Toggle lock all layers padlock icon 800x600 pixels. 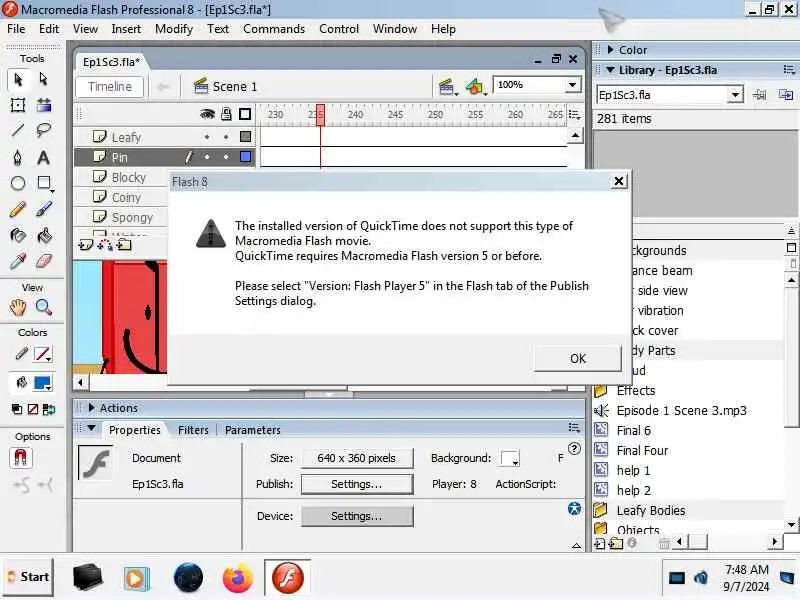[x=226, y=114]
